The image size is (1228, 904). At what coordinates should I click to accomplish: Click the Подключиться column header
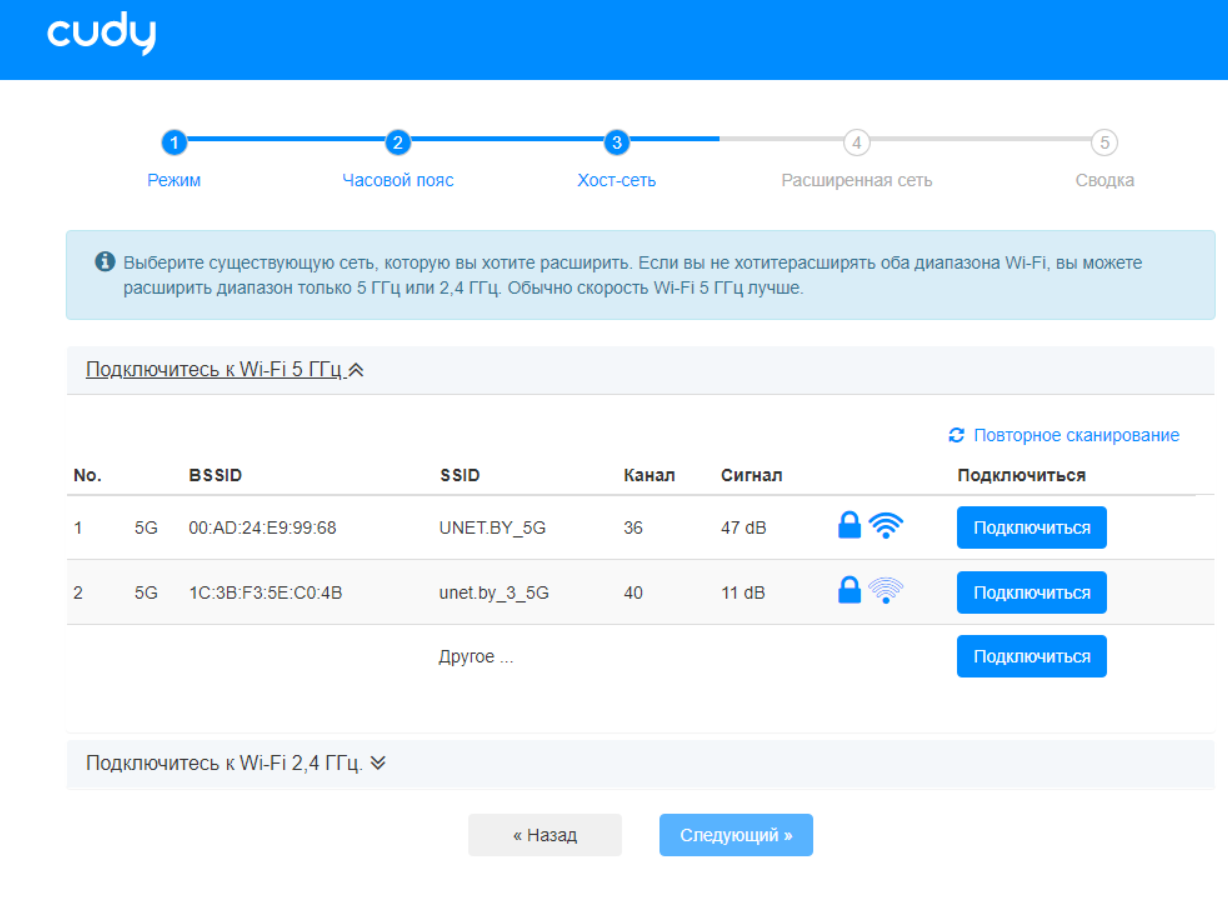point(1021,476)
